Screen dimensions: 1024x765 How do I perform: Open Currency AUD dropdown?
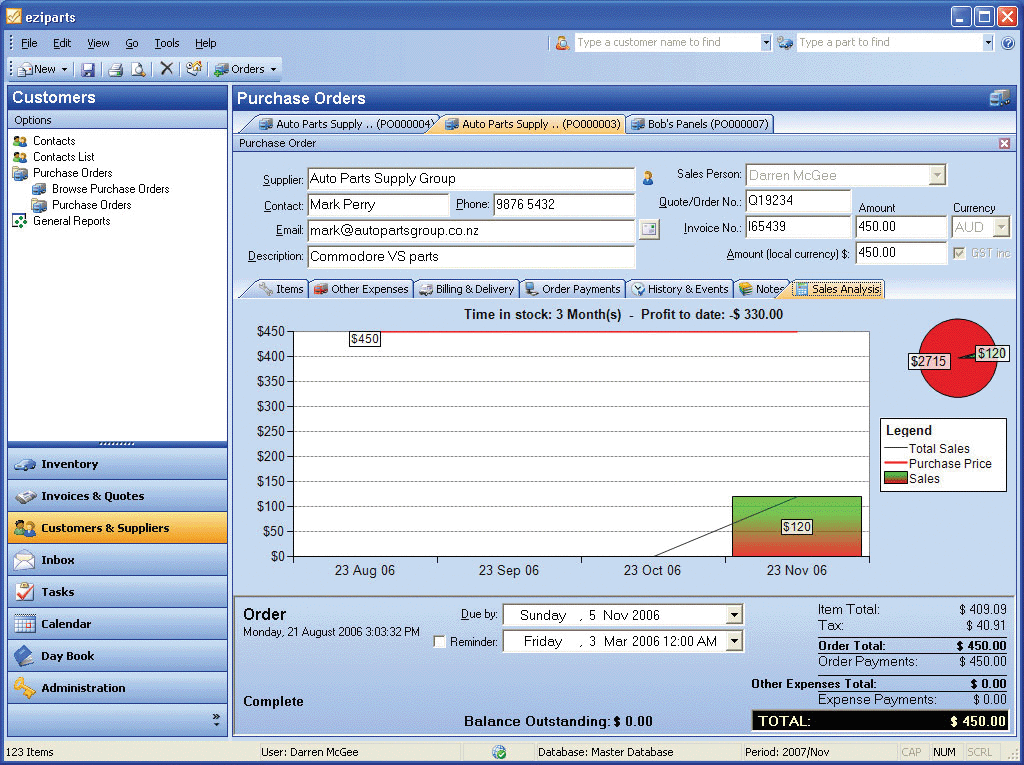tap(1001, 227)
